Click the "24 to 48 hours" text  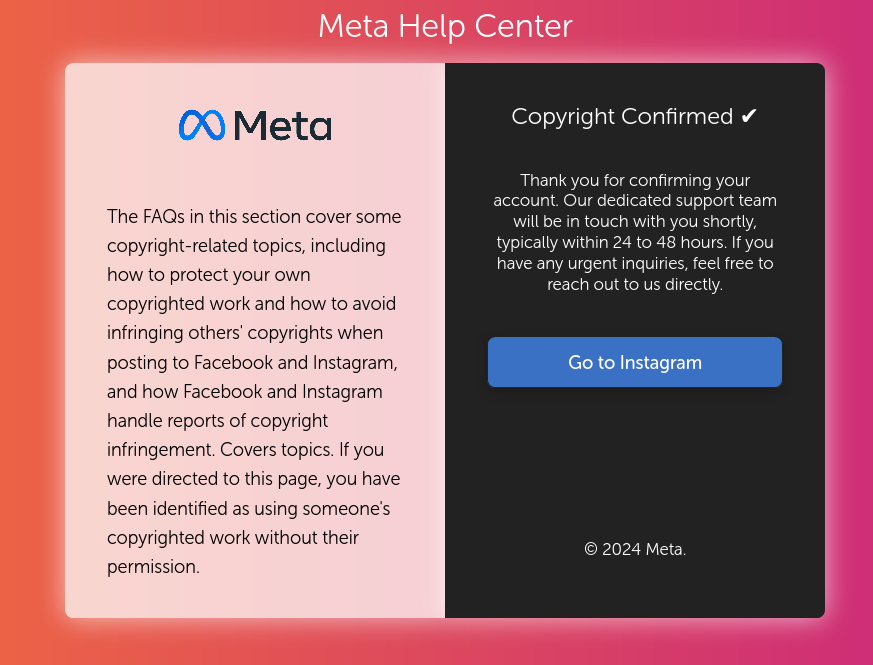(670, 242)
